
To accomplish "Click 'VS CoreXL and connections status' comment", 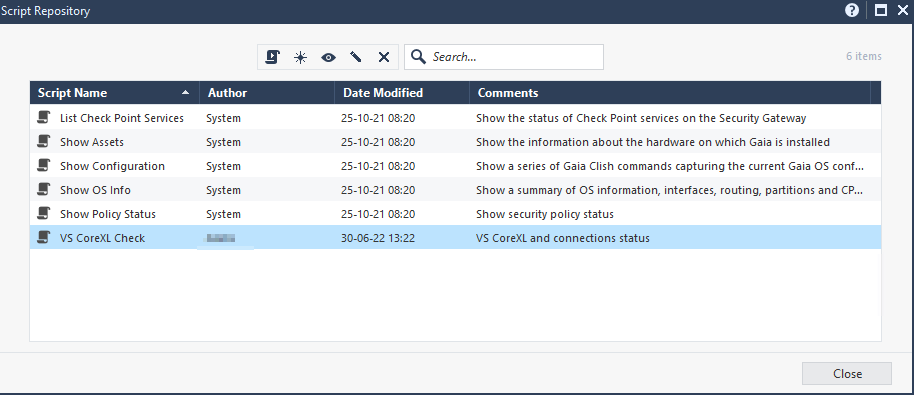I will click(563, 238).
